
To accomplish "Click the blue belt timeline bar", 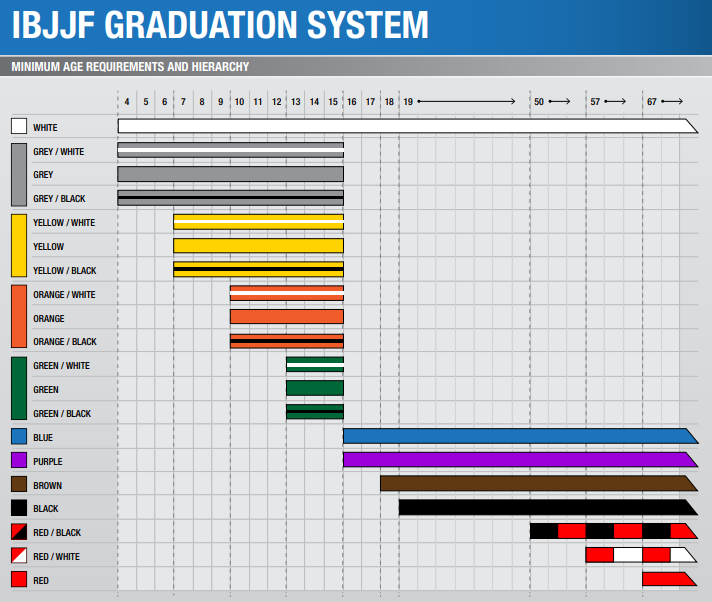I will click(x=521, y=436).
